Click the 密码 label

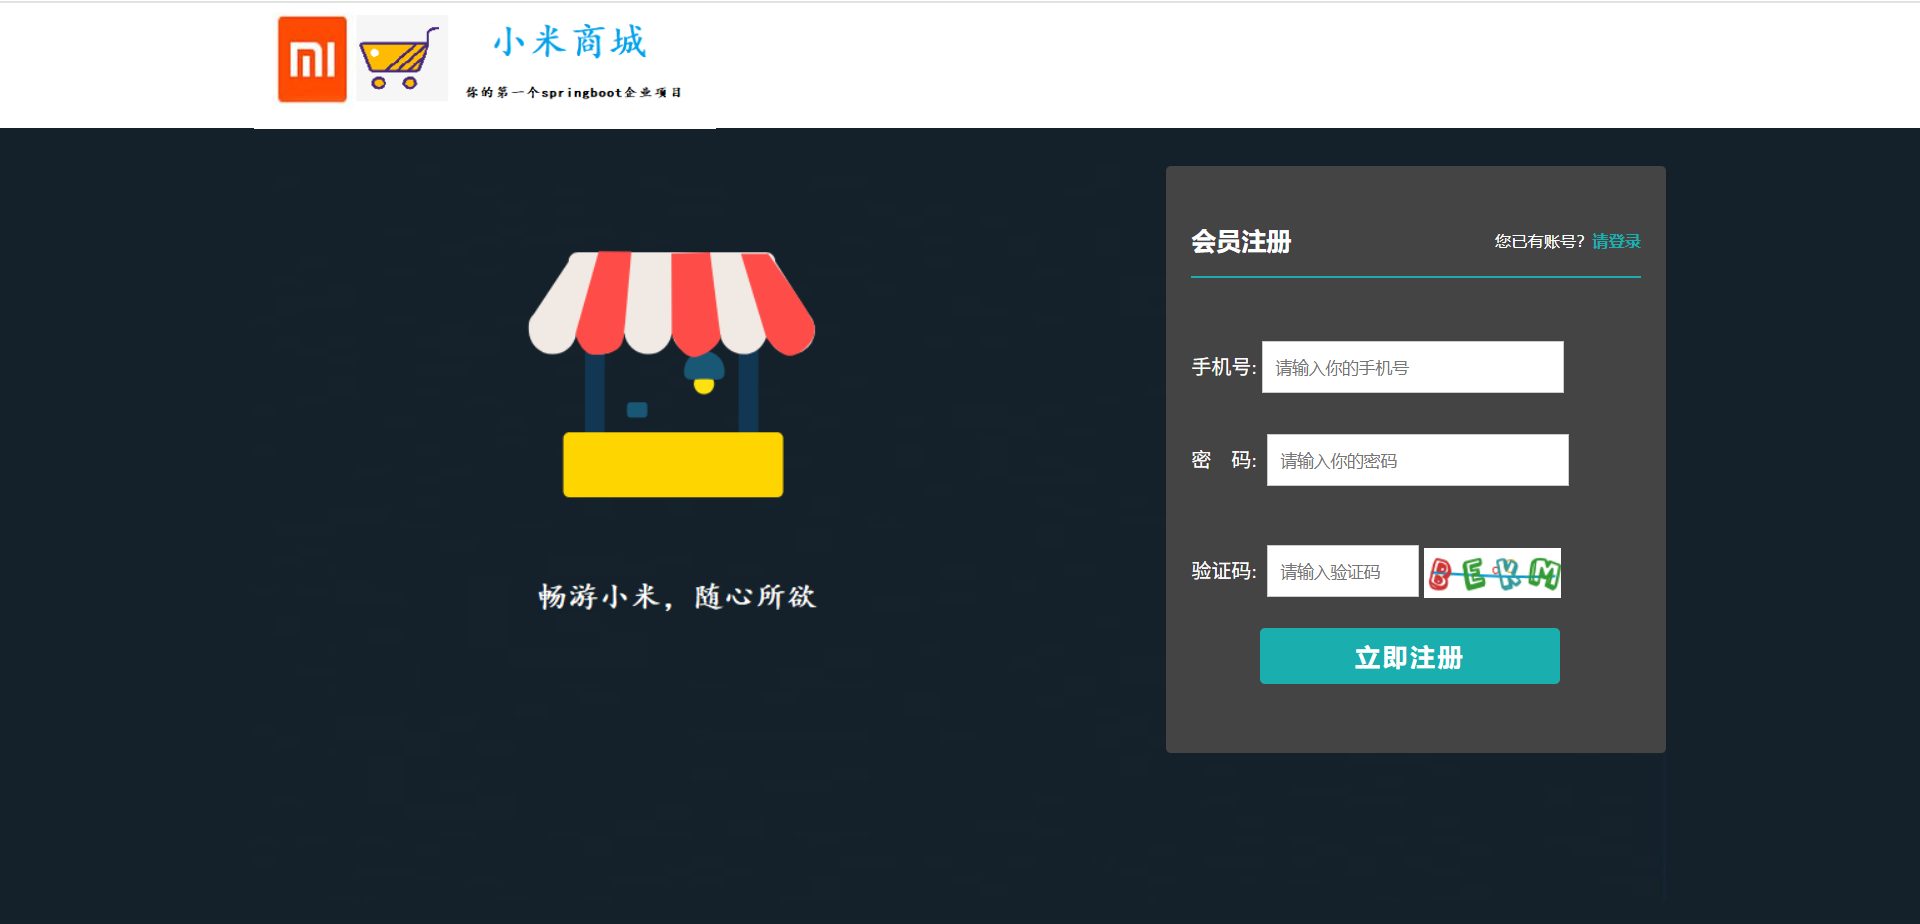(1224, 460)
